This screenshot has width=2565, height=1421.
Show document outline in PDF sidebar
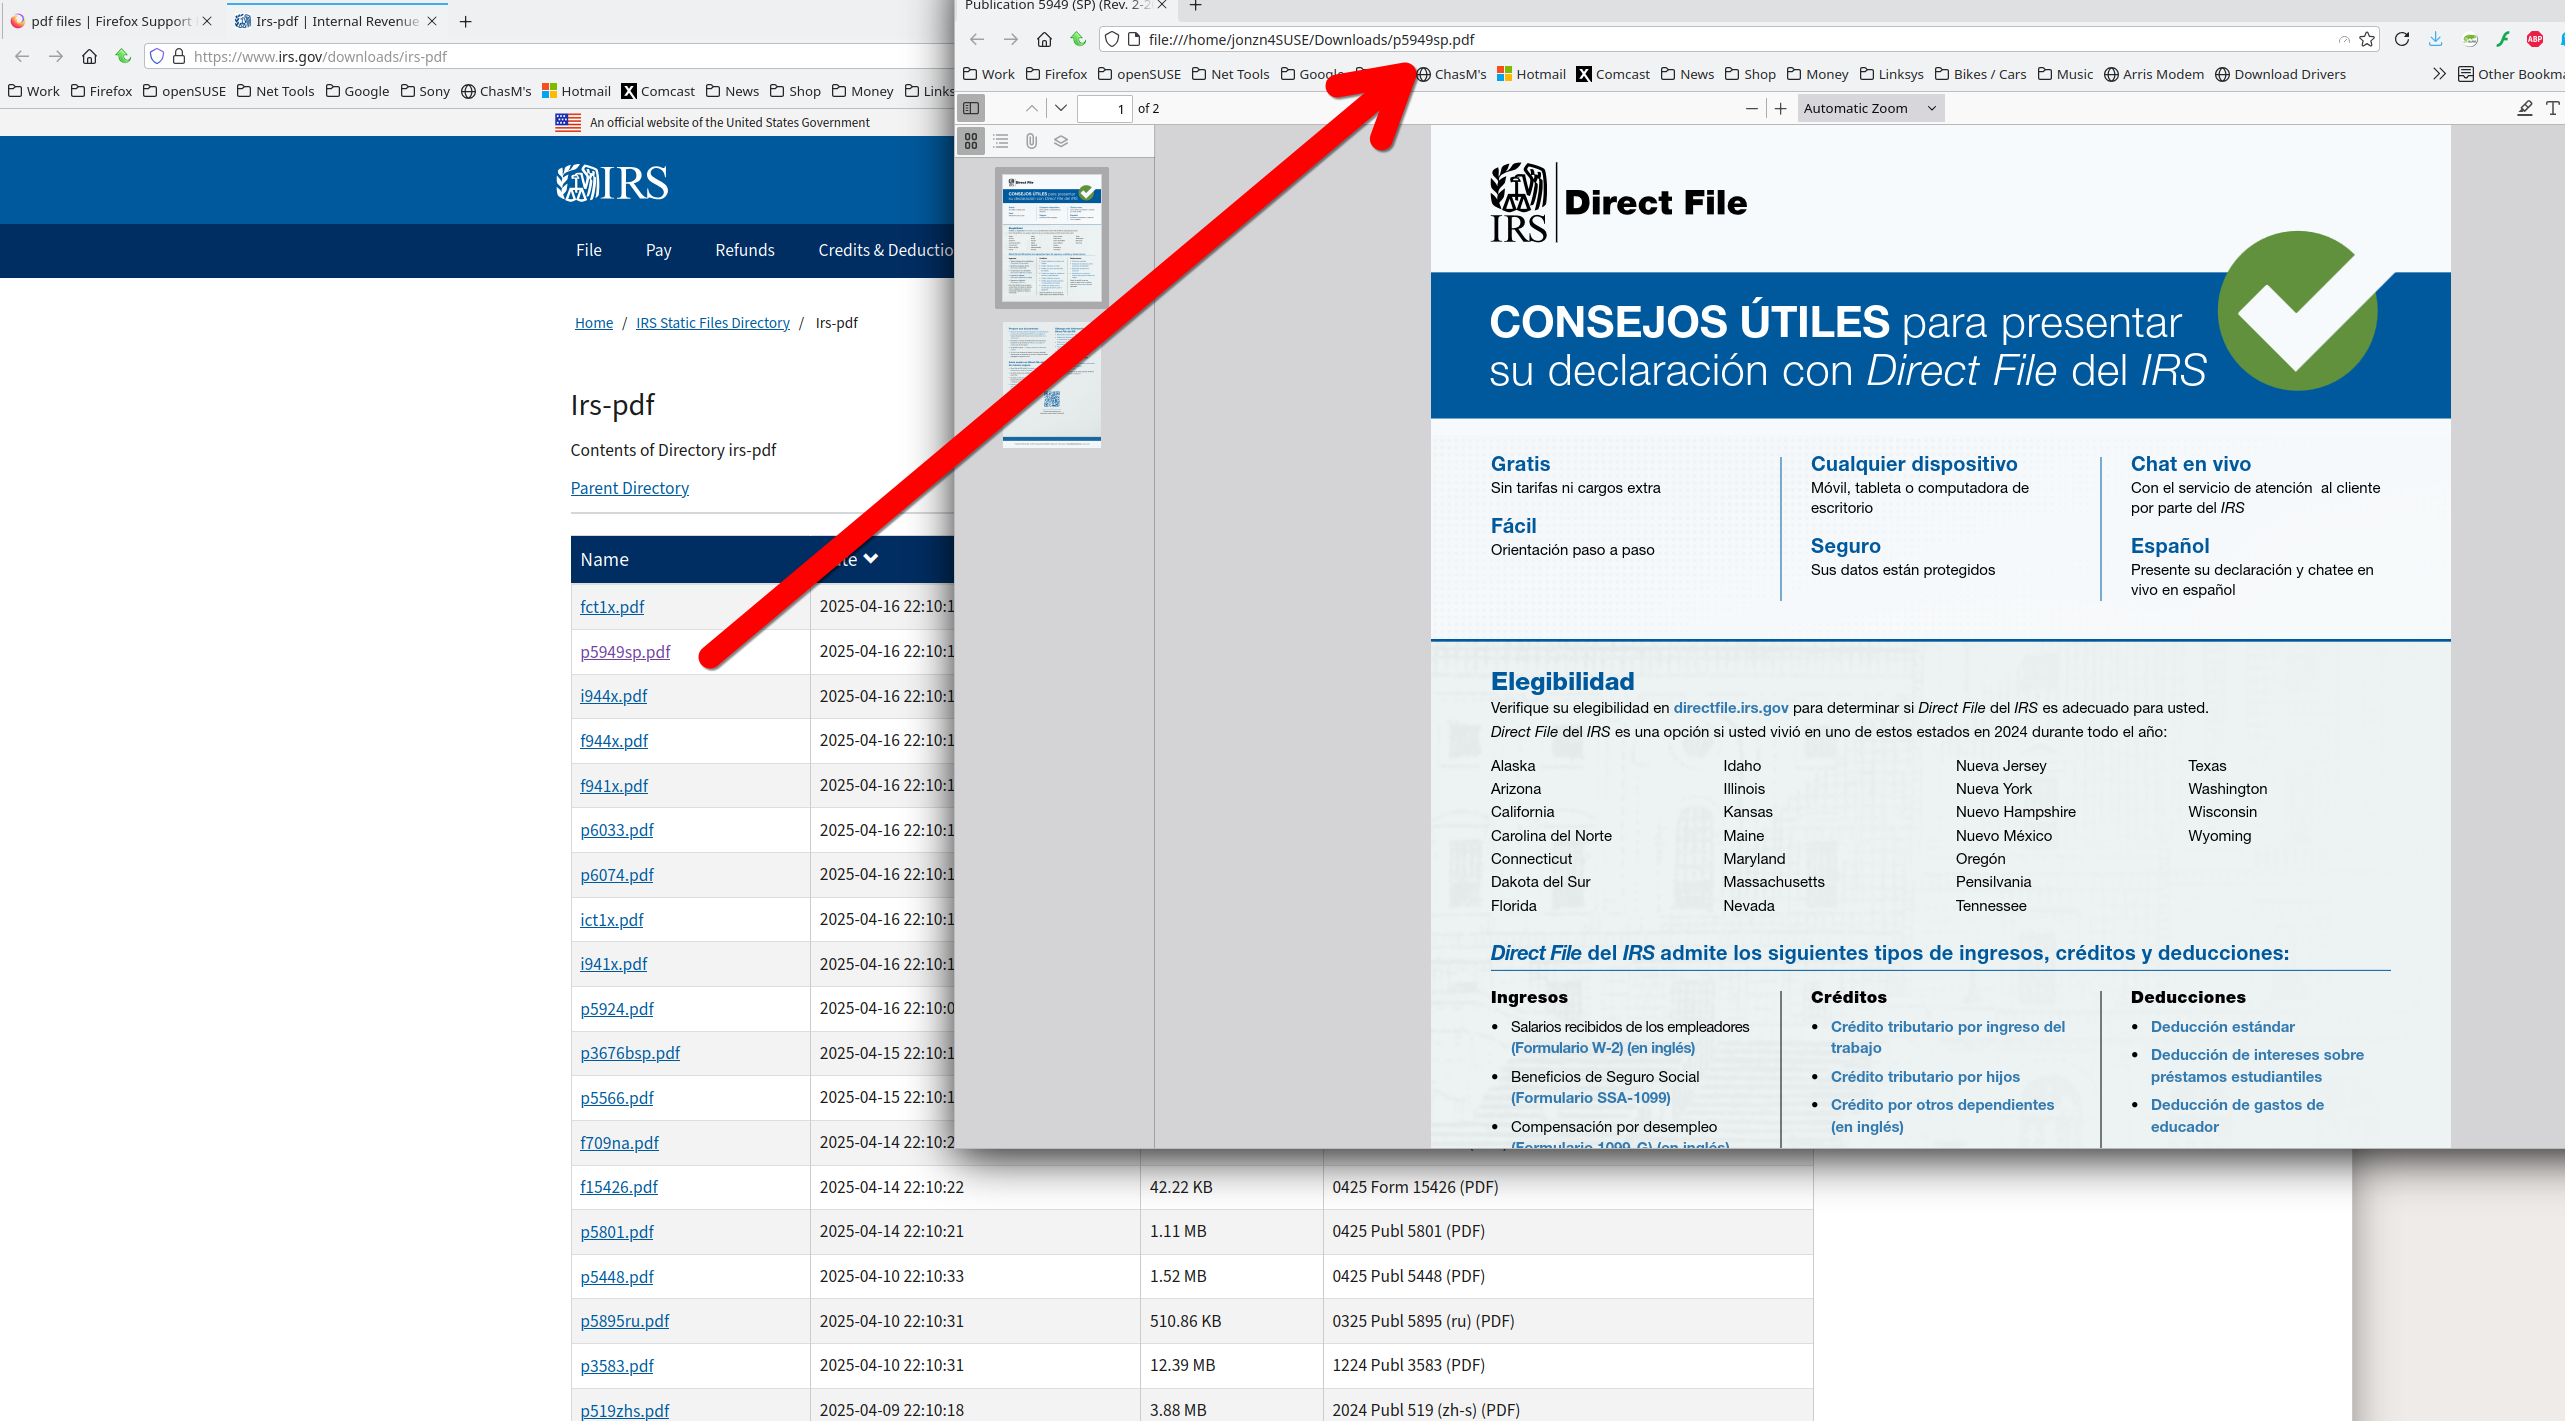pyautogui.click(x=1001, y=141)
